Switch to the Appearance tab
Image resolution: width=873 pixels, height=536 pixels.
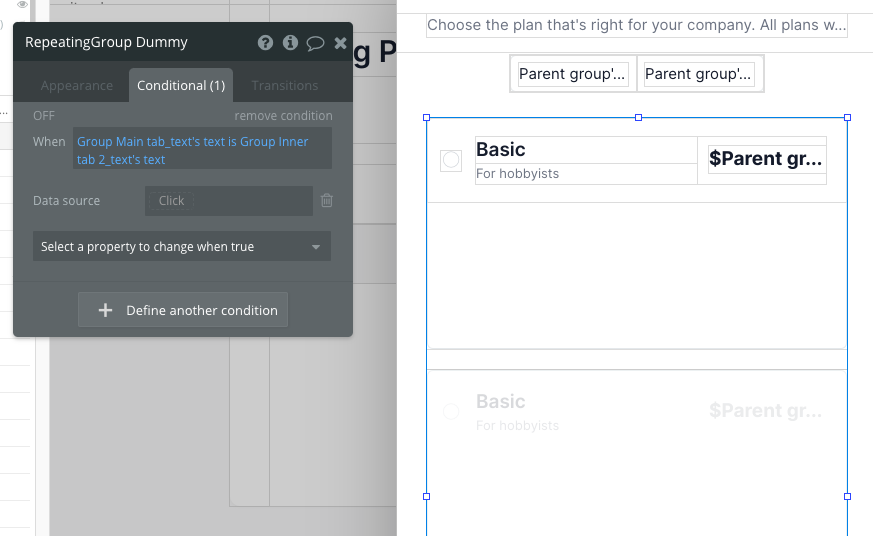[x=77, y=86]
